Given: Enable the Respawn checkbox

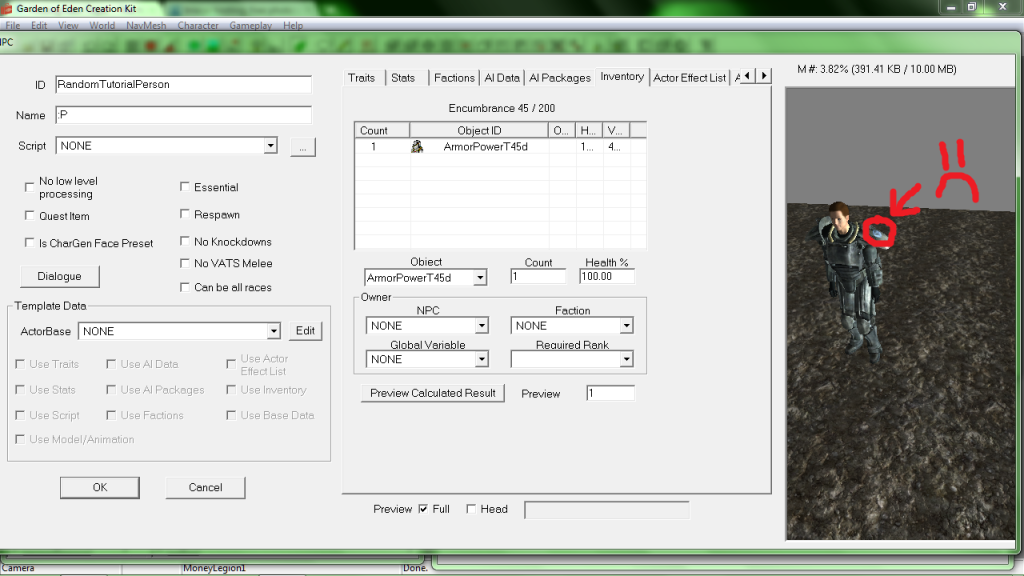Looking at the screenshot, I should point(185,214).
